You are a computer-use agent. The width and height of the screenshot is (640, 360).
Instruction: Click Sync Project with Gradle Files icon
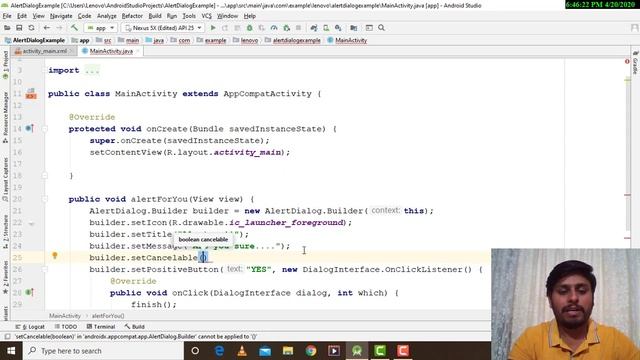(x=313, y=28)
